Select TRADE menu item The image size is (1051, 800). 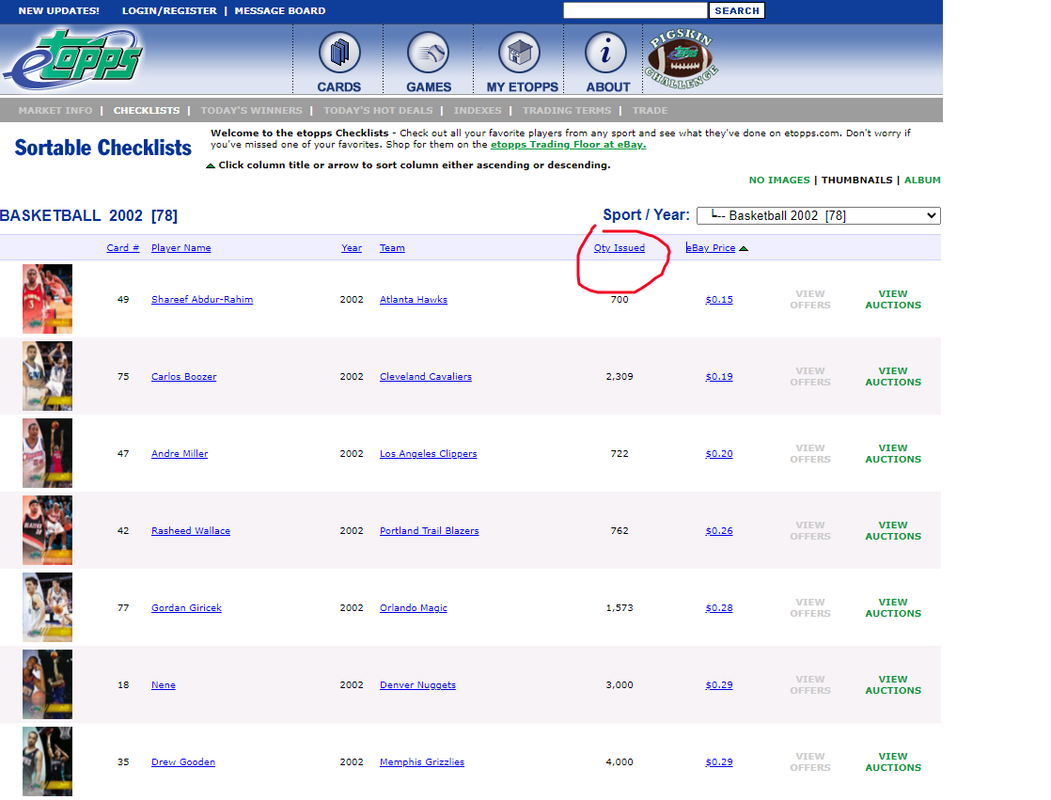pyautogui.click(x=650, y=111)
